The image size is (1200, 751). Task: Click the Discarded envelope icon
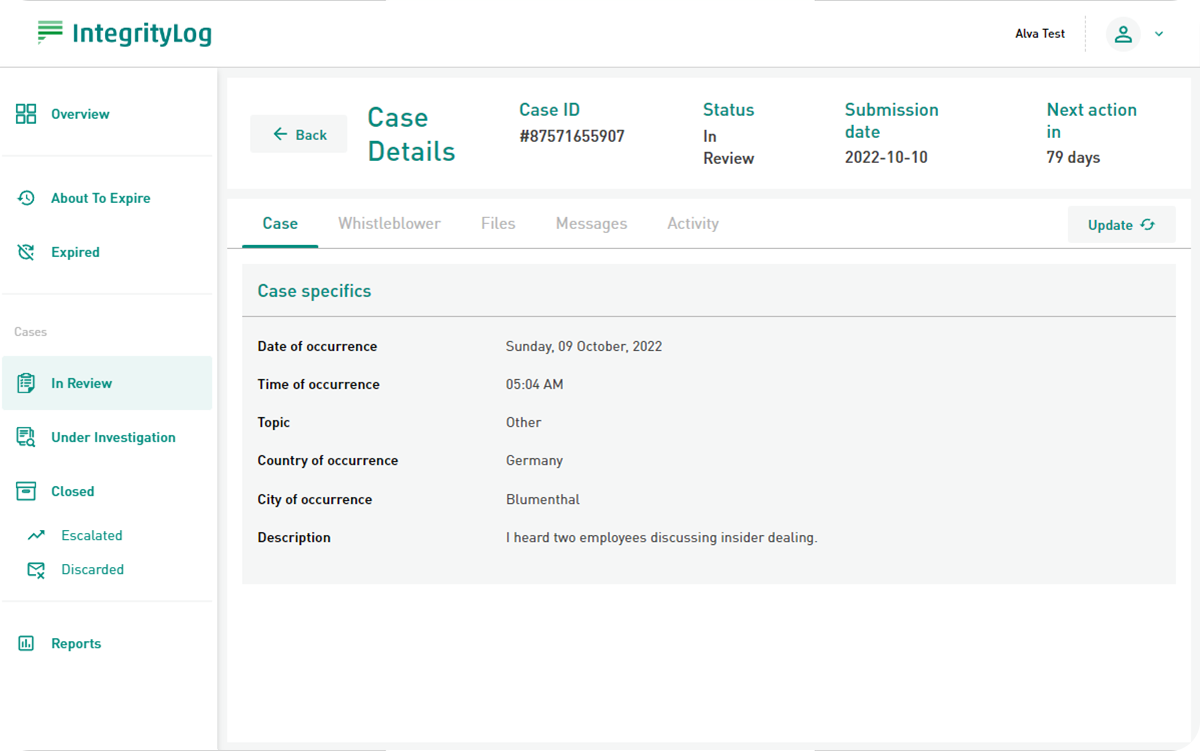[36, 570]
